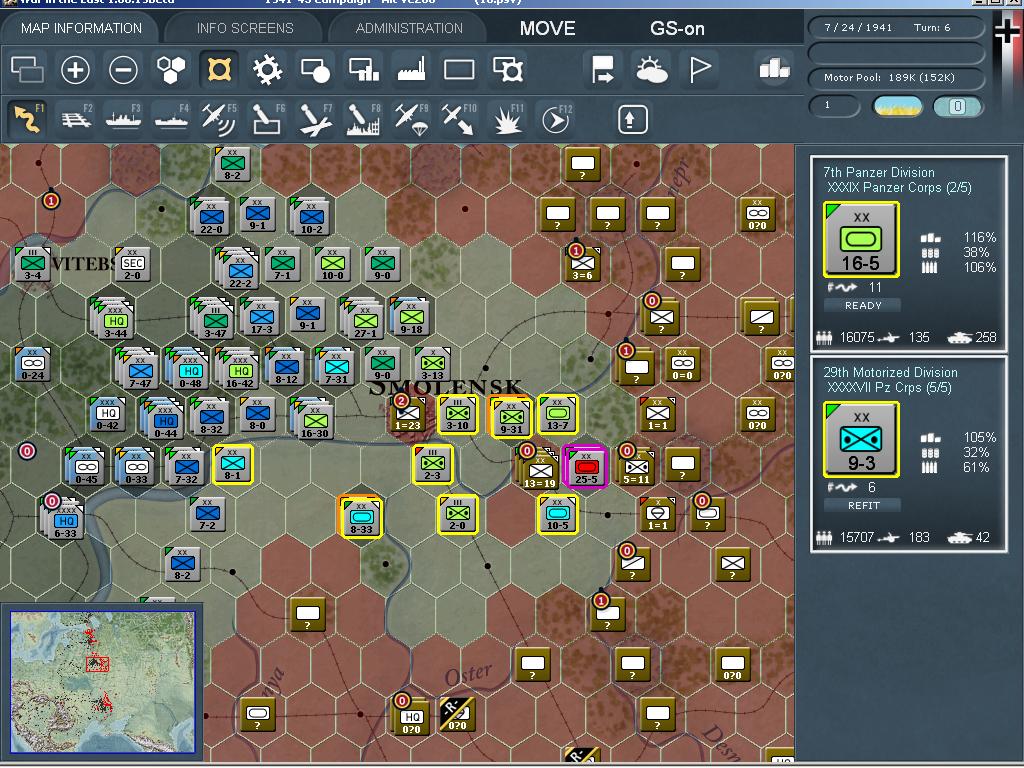Zoom out with the minus icon
Viewport: 1024px width, 768px height.
click(x=123, y=69)
